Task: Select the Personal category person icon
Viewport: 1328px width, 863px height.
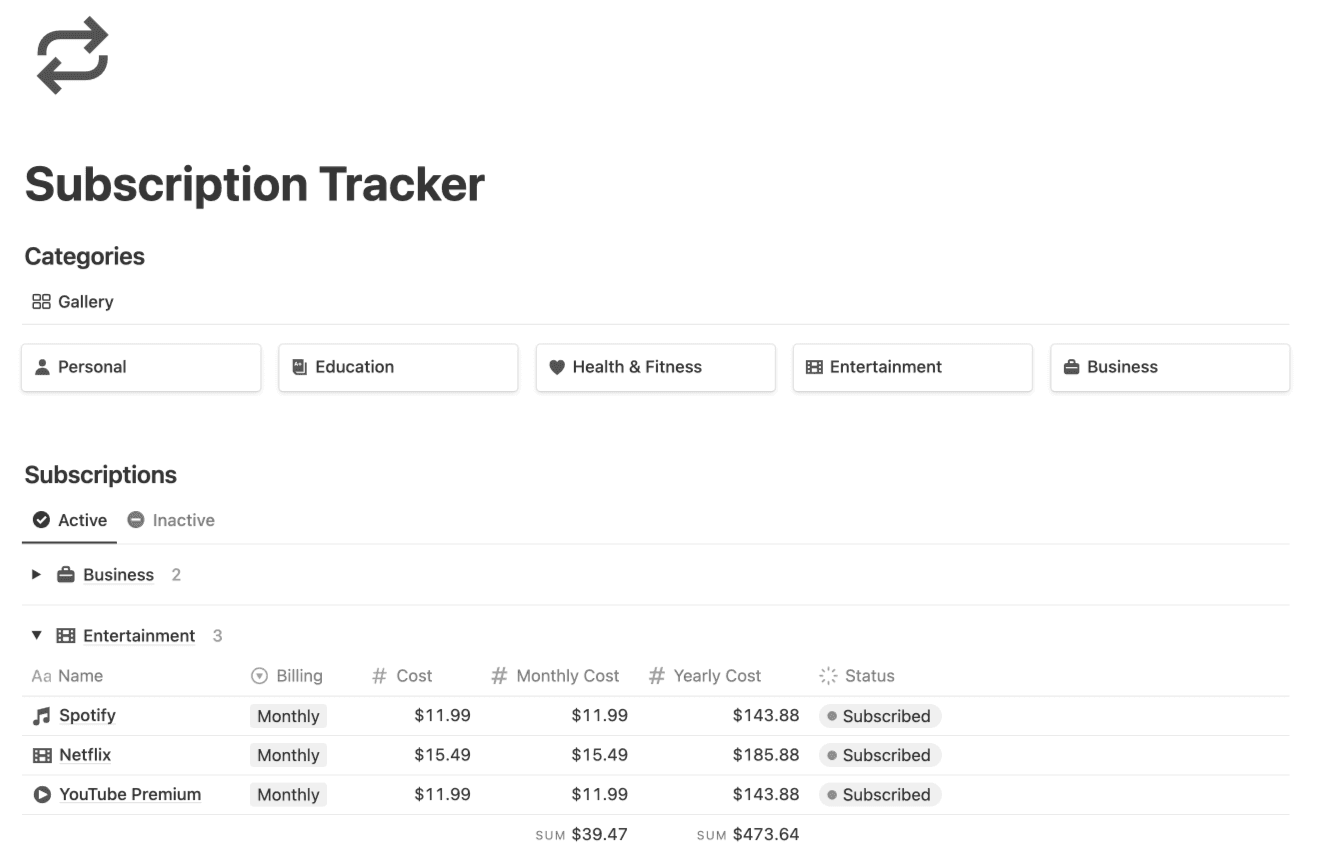Action: point(42,367)
